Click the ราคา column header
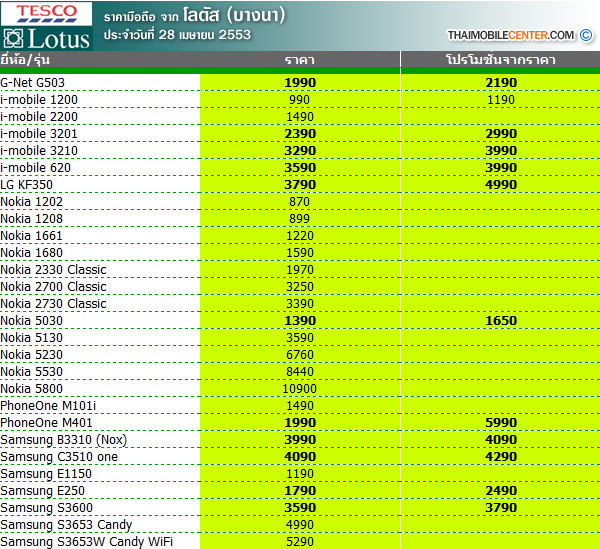This screenshot has height=549, width=600. click(300, 60)
